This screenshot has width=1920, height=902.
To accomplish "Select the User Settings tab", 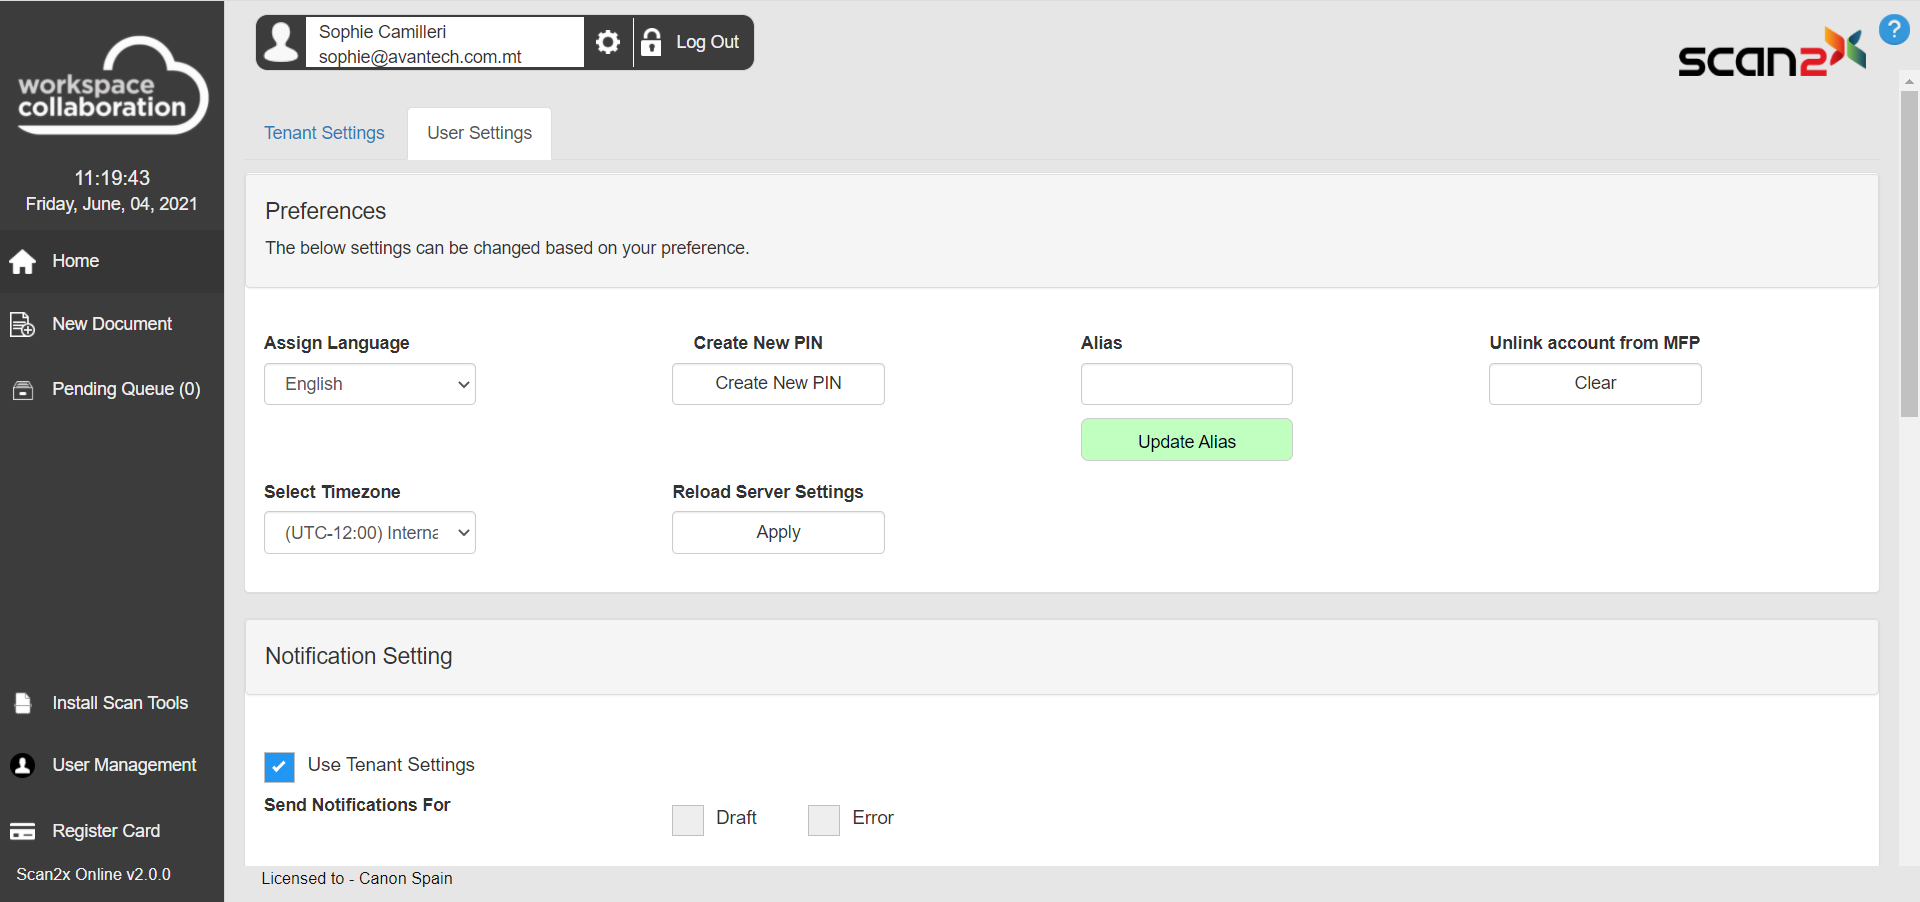I will click(x=479, y=133).
